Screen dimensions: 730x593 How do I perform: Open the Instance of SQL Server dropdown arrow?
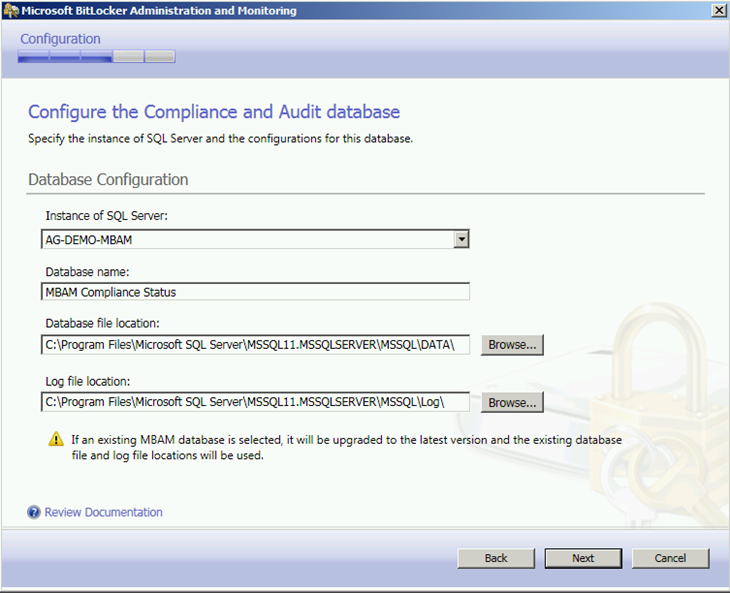[x=461, y=239]
